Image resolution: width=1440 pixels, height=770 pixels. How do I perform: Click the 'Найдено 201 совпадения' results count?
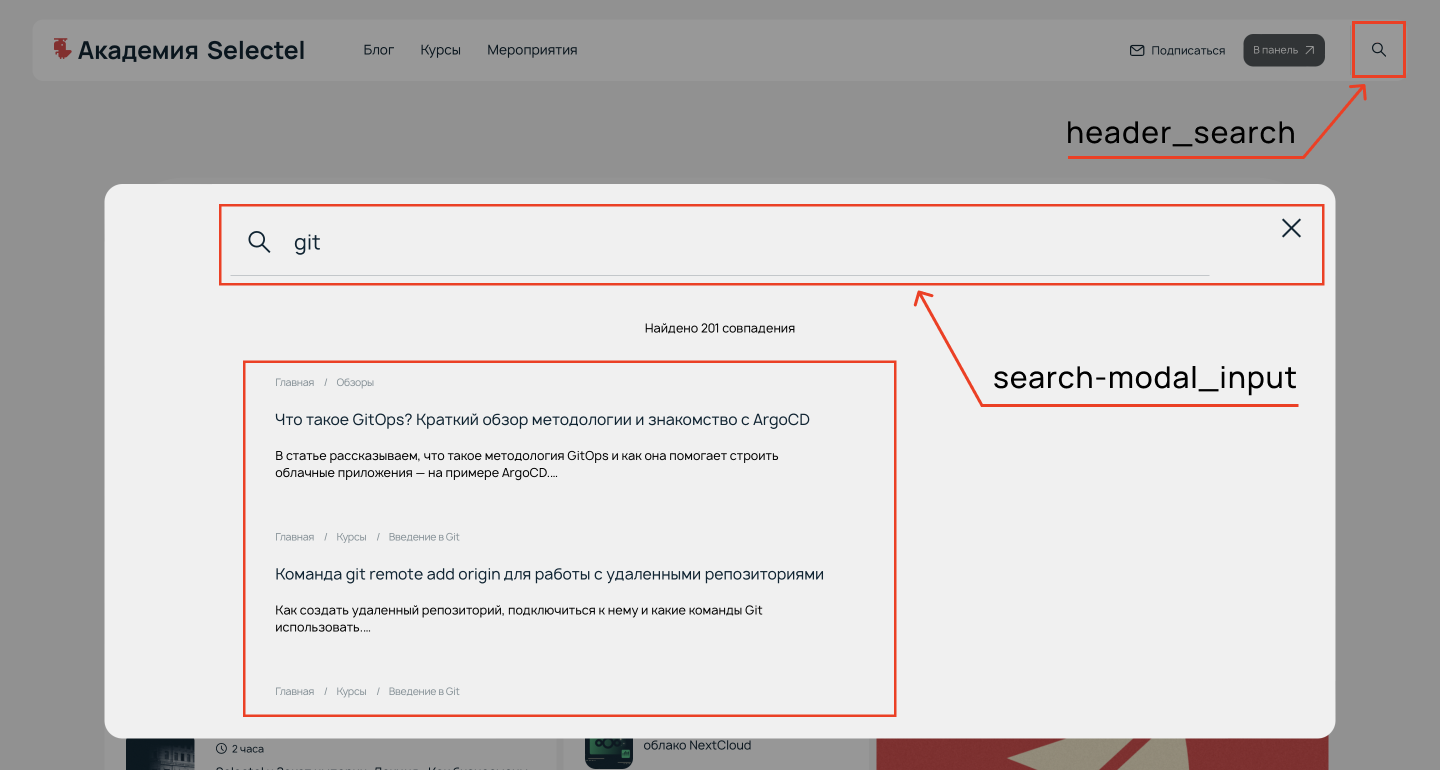tap(720, 328)
